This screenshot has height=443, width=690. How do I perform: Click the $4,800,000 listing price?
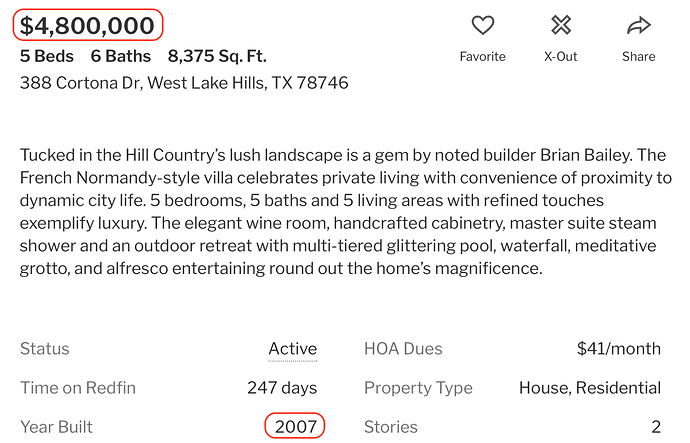[x=87, y=25]
